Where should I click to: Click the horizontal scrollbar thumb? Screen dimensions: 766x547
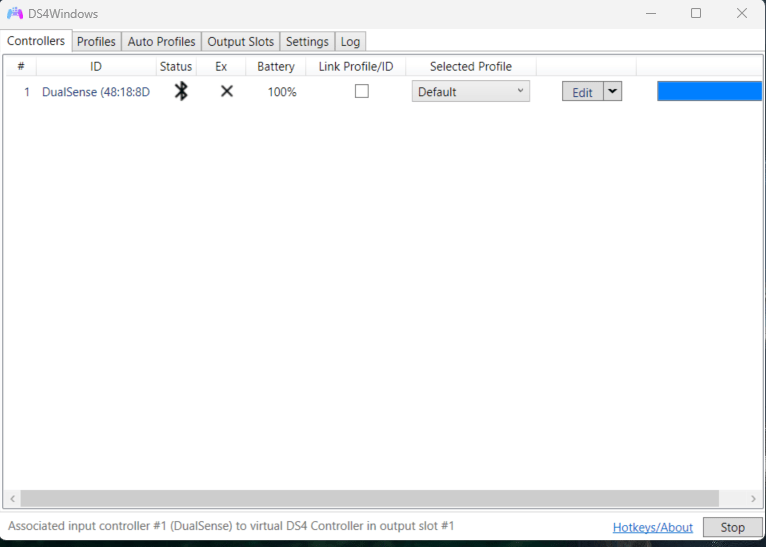coord(370,499)
